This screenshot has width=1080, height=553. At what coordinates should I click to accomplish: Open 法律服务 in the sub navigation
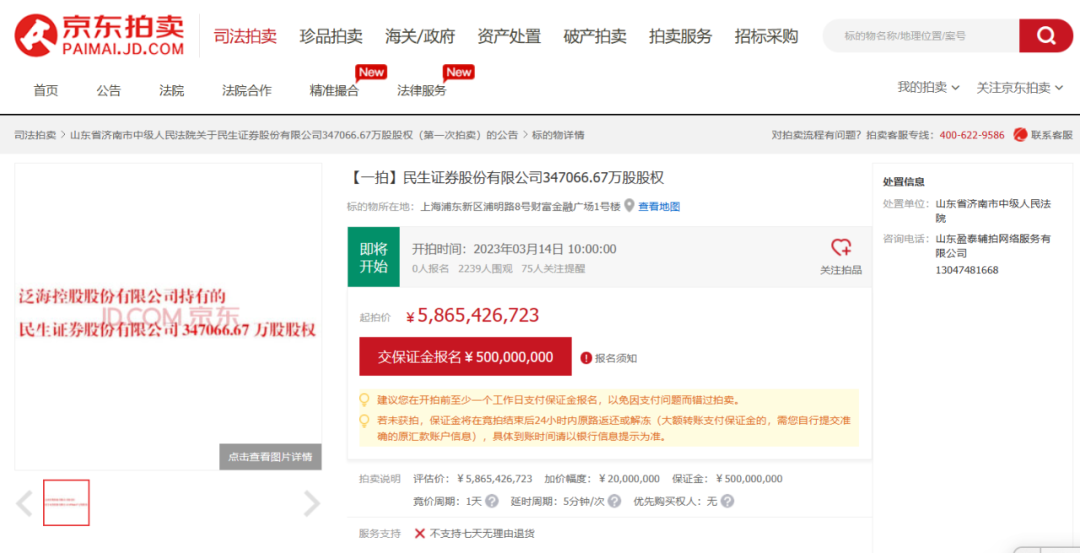click(422, 90)
